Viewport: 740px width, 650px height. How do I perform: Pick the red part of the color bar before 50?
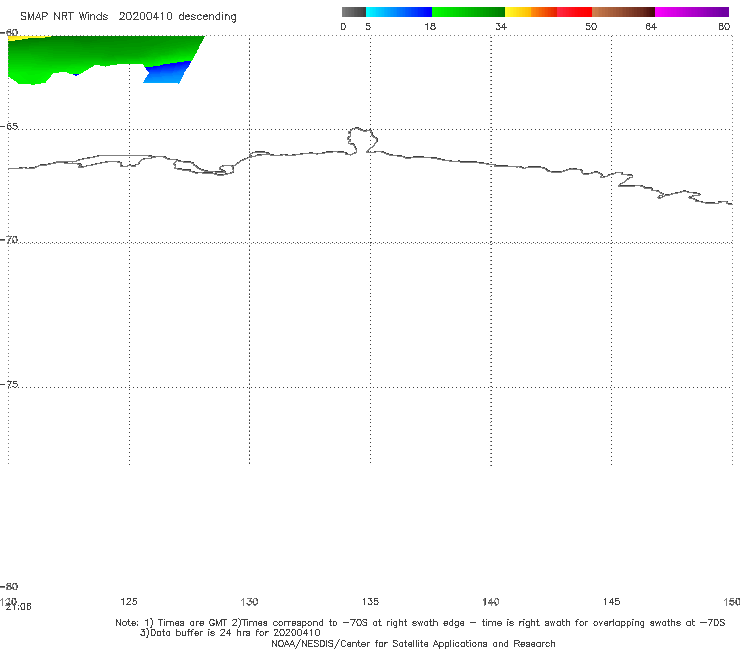pyautogui.click(x=574, y=12)
